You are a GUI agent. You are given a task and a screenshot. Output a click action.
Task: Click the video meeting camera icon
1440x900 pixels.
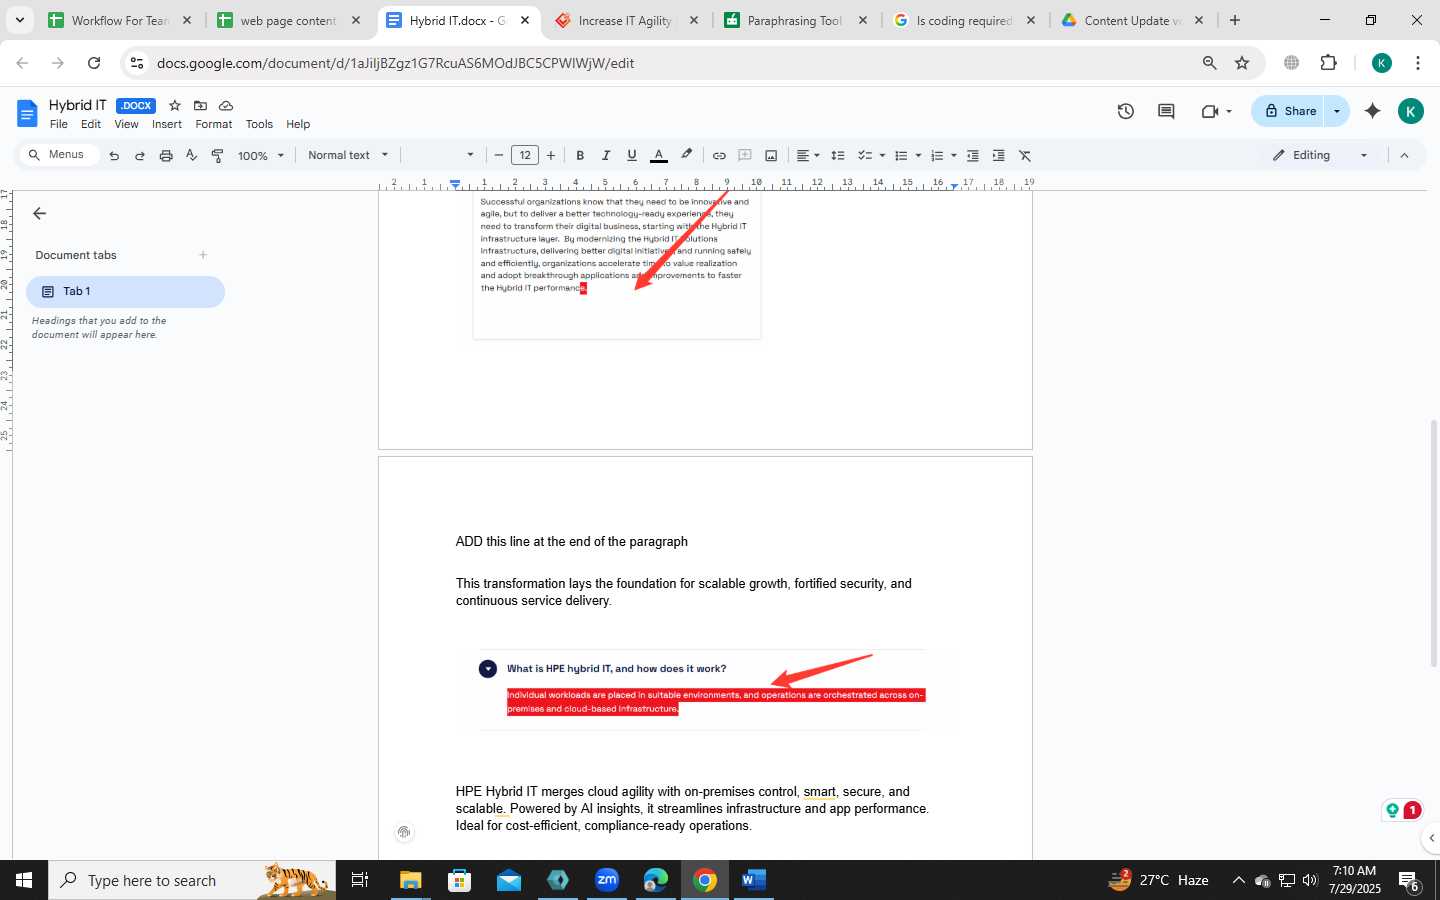pyautogui.click(x=1210, y=111)
